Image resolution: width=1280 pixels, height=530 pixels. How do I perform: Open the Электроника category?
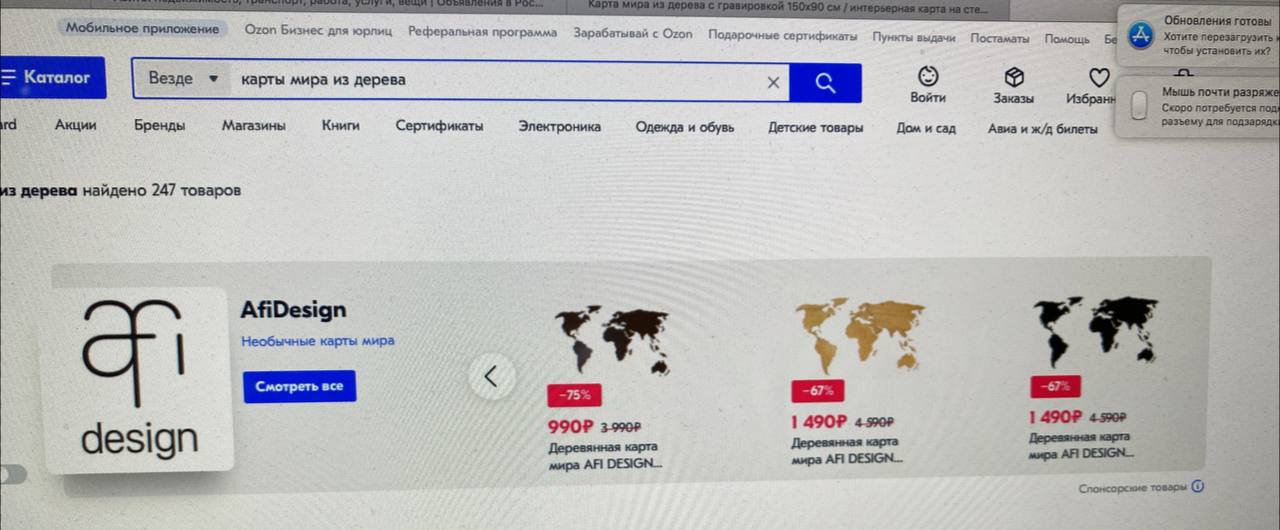(x=559, y=127)
